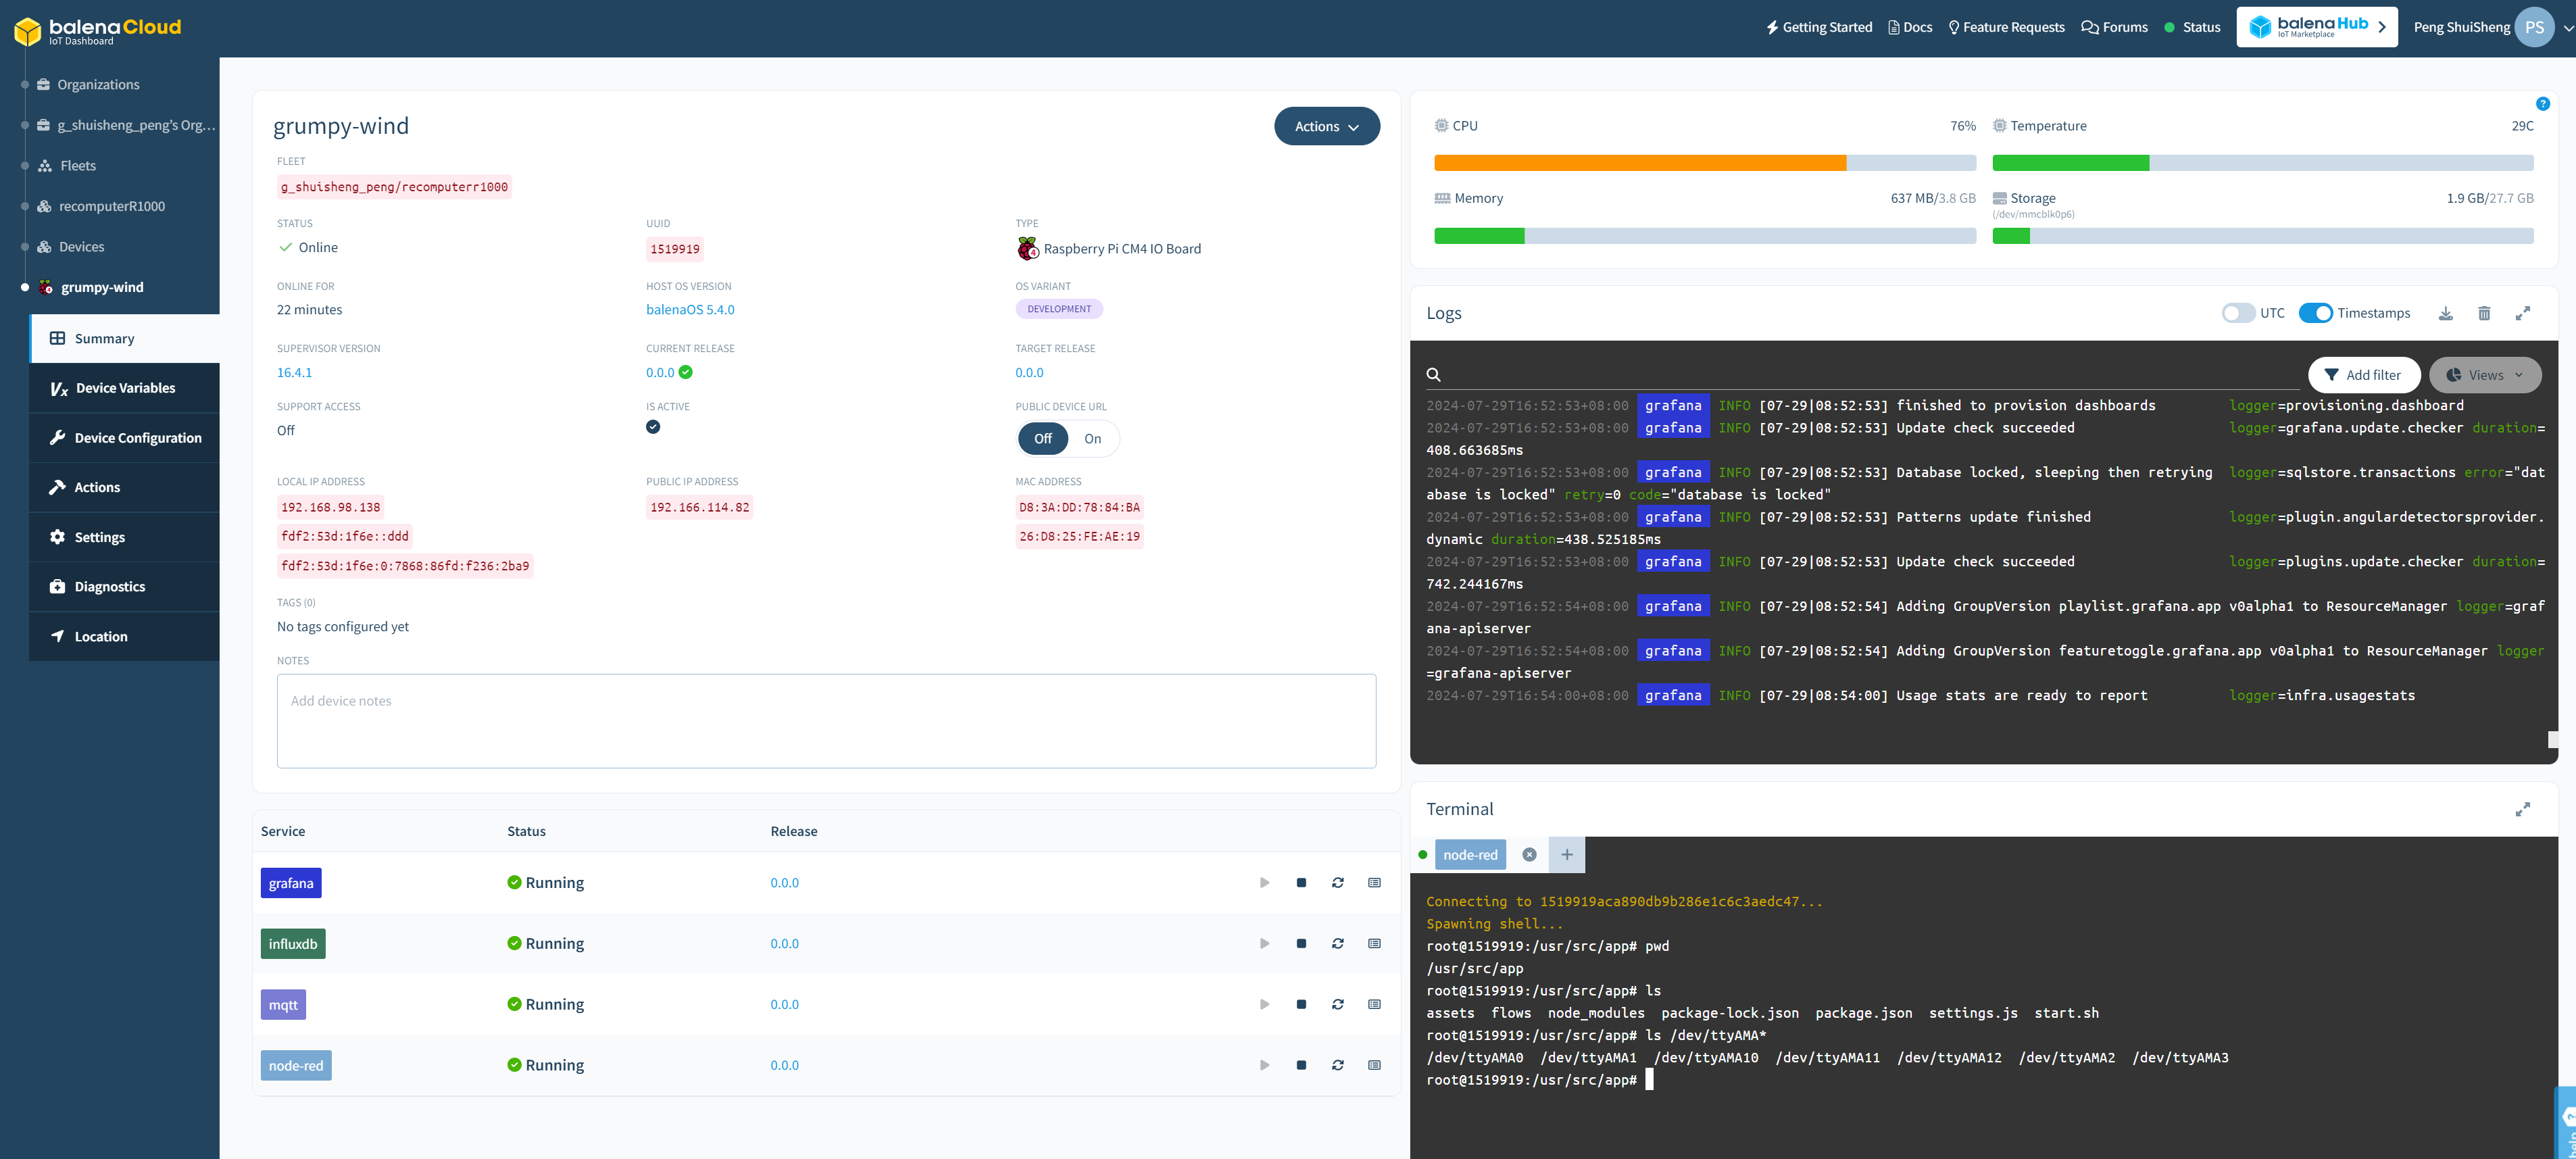Go to Organizations in breadcrumb tree
This screenshot has width=2576, height=1159.
tap(98, 85)
